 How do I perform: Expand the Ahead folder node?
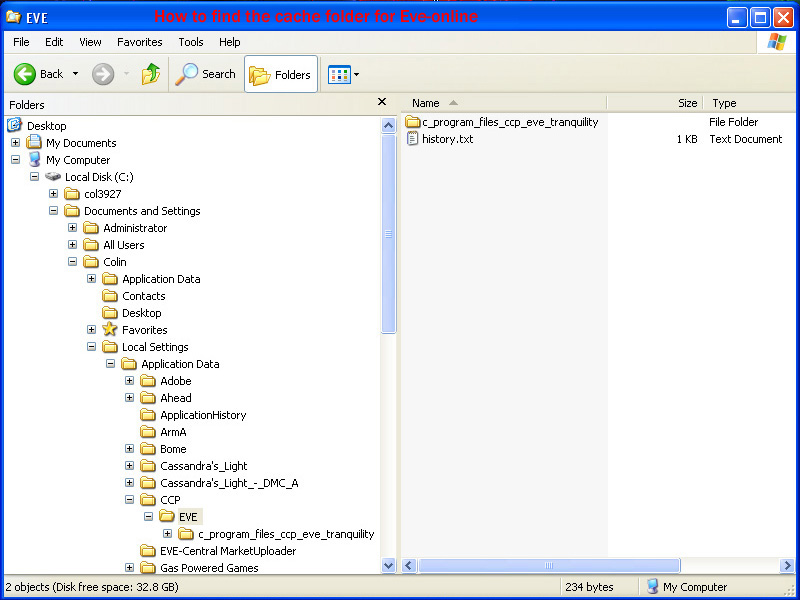tap(130, 397)
